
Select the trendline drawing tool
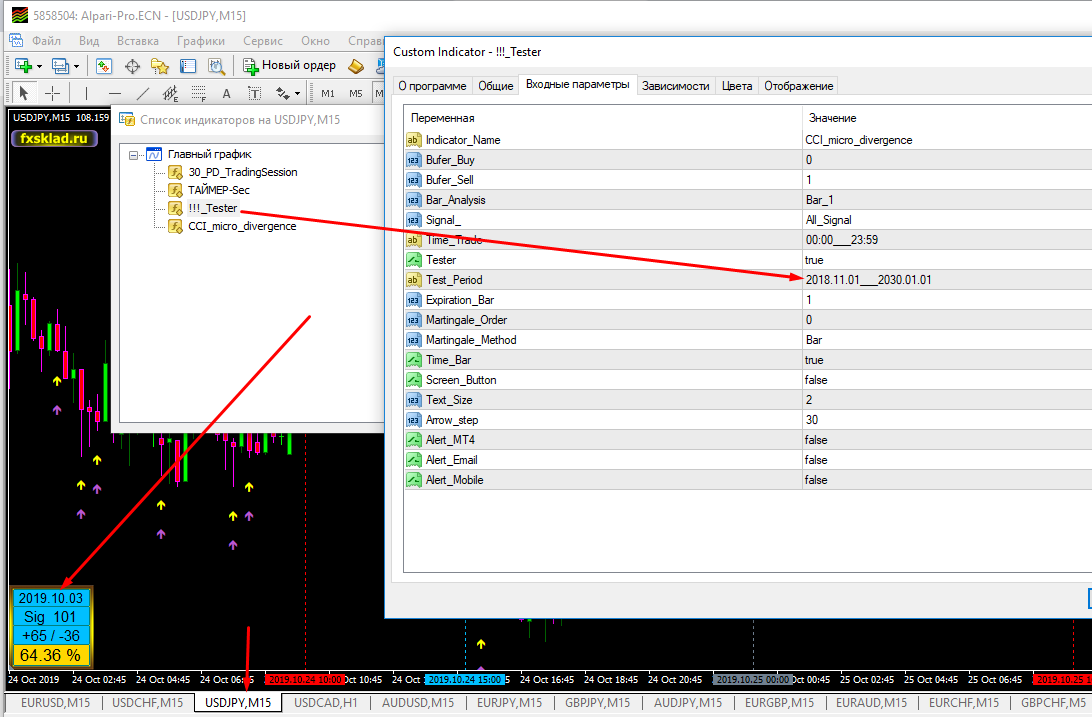[x=143, y=93]
